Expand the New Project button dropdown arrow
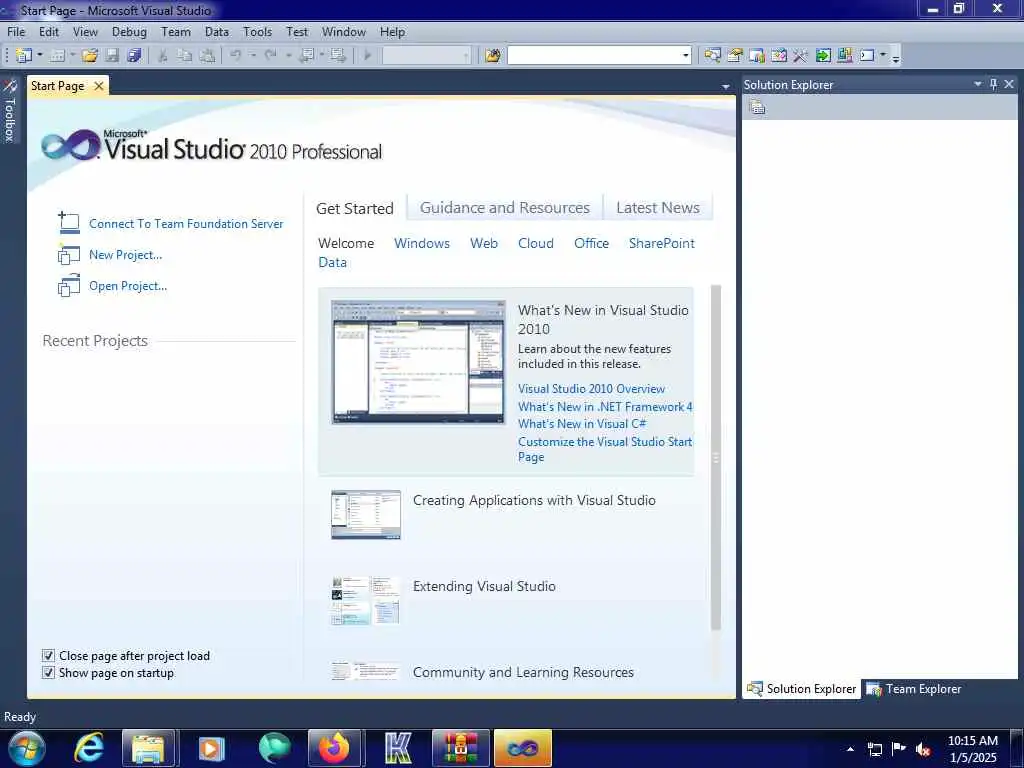This screenshot has width=1024, height=768. point(40,56)
